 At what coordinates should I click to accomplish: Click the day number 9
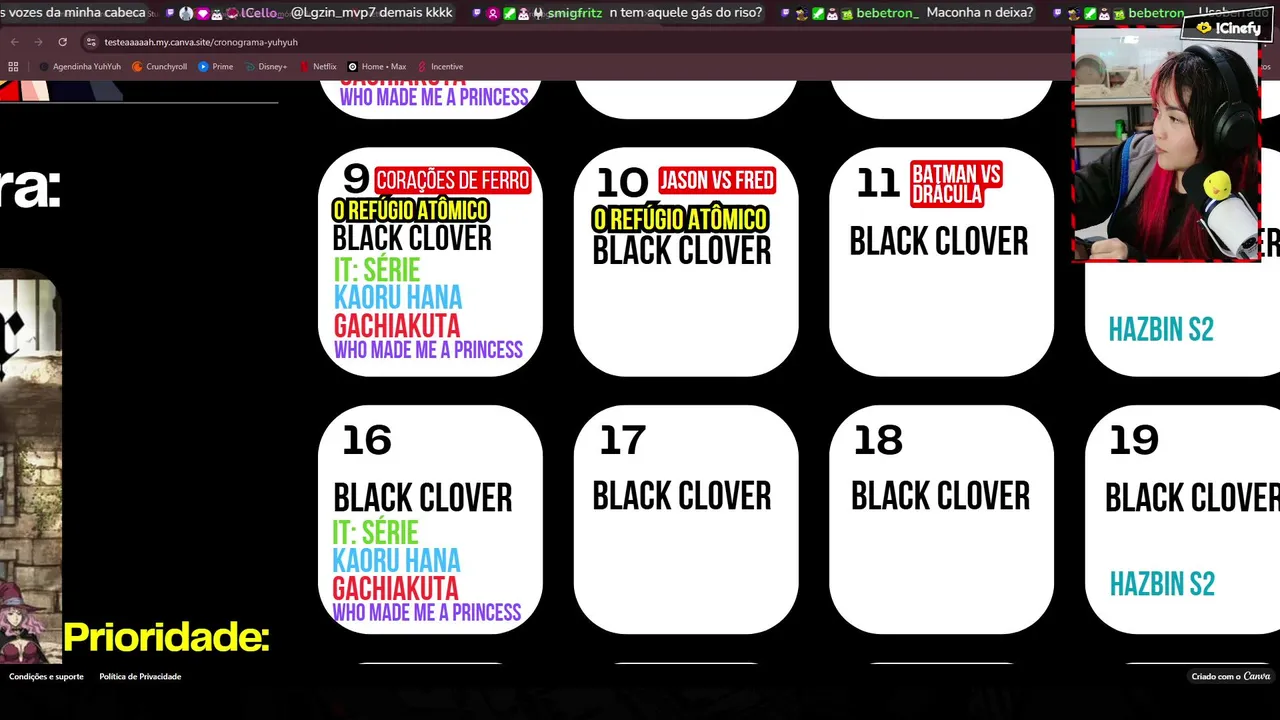[356, 179]
